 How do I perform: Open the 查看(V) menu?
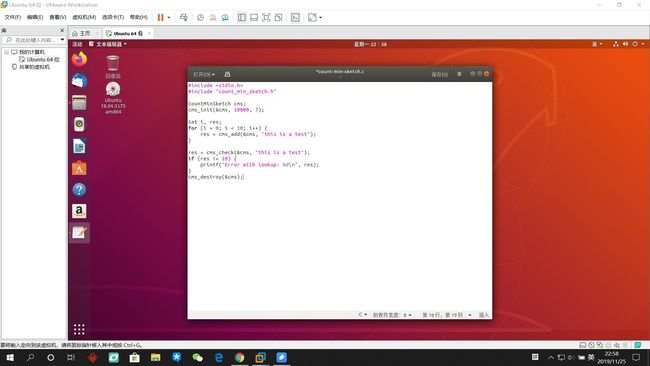point(58,17)
